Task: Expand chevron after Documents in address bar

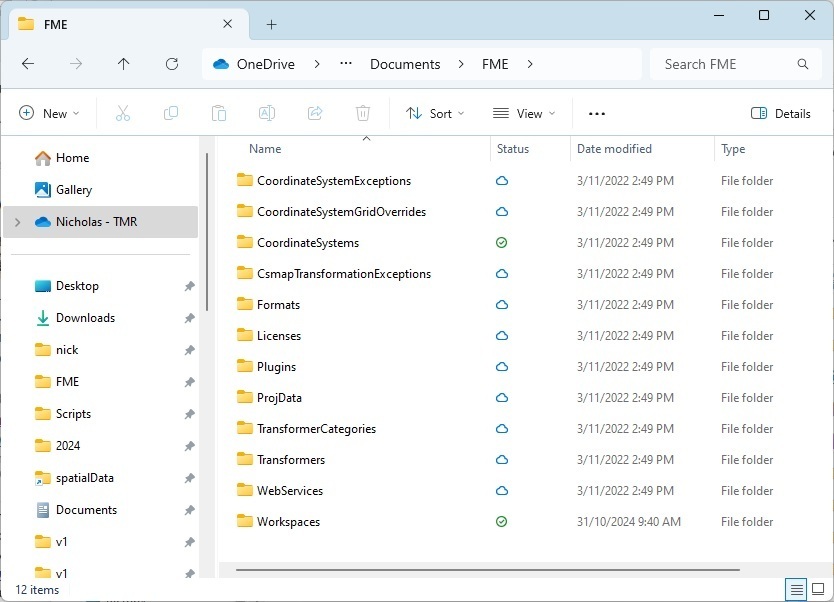Action: (x=461, y=64)
